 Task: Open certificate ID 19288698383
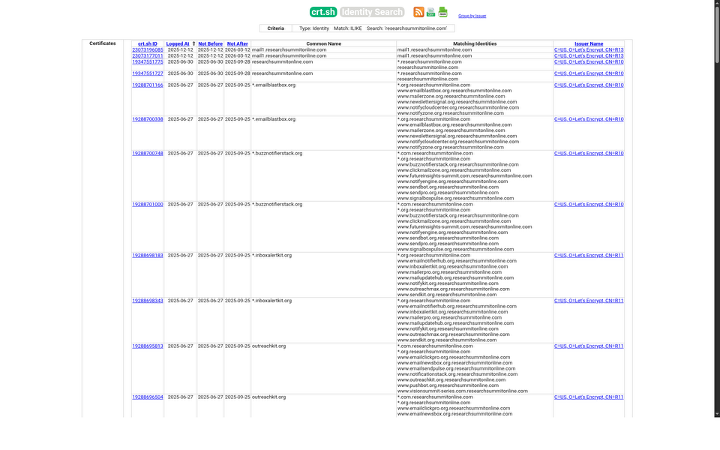(147, 255)
